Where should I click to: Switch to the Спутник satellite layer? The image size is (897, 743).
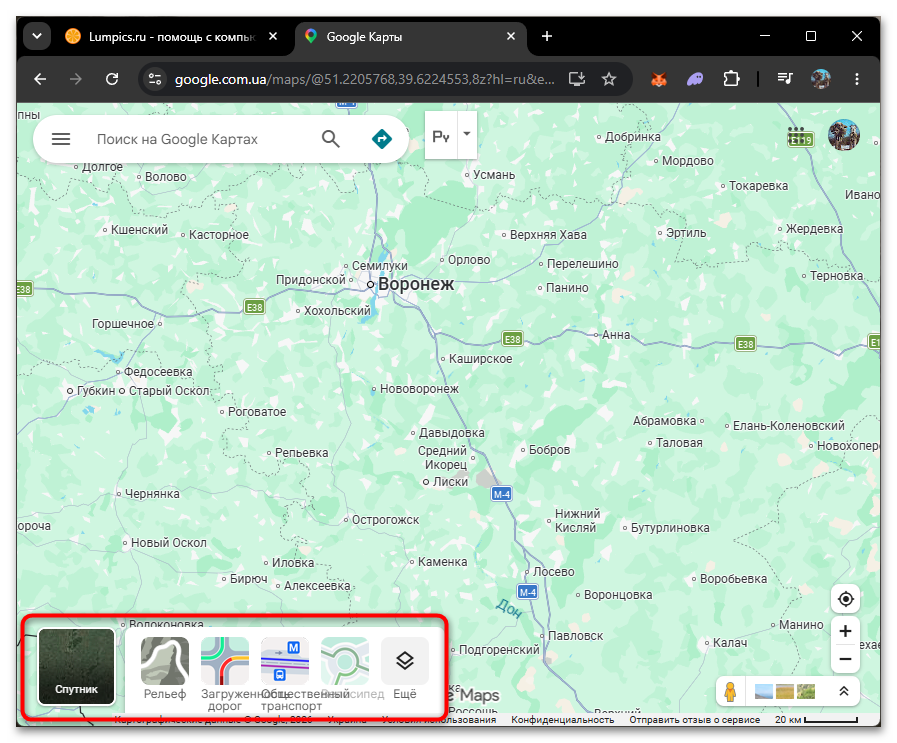pyautogui.click(x=77, y=666)
